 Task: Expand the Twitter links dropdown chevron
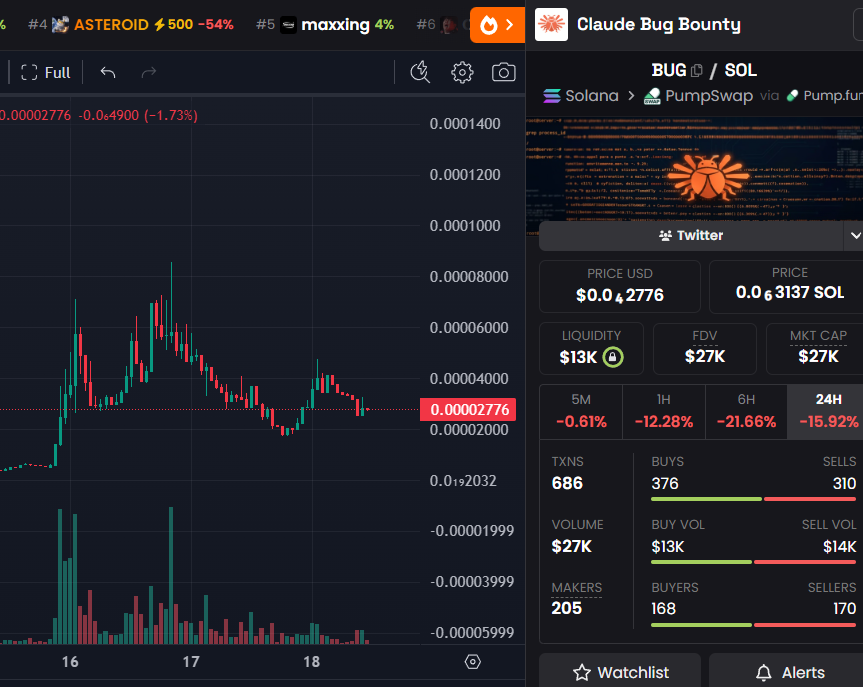pyautogui.click(x=853, y=235)
